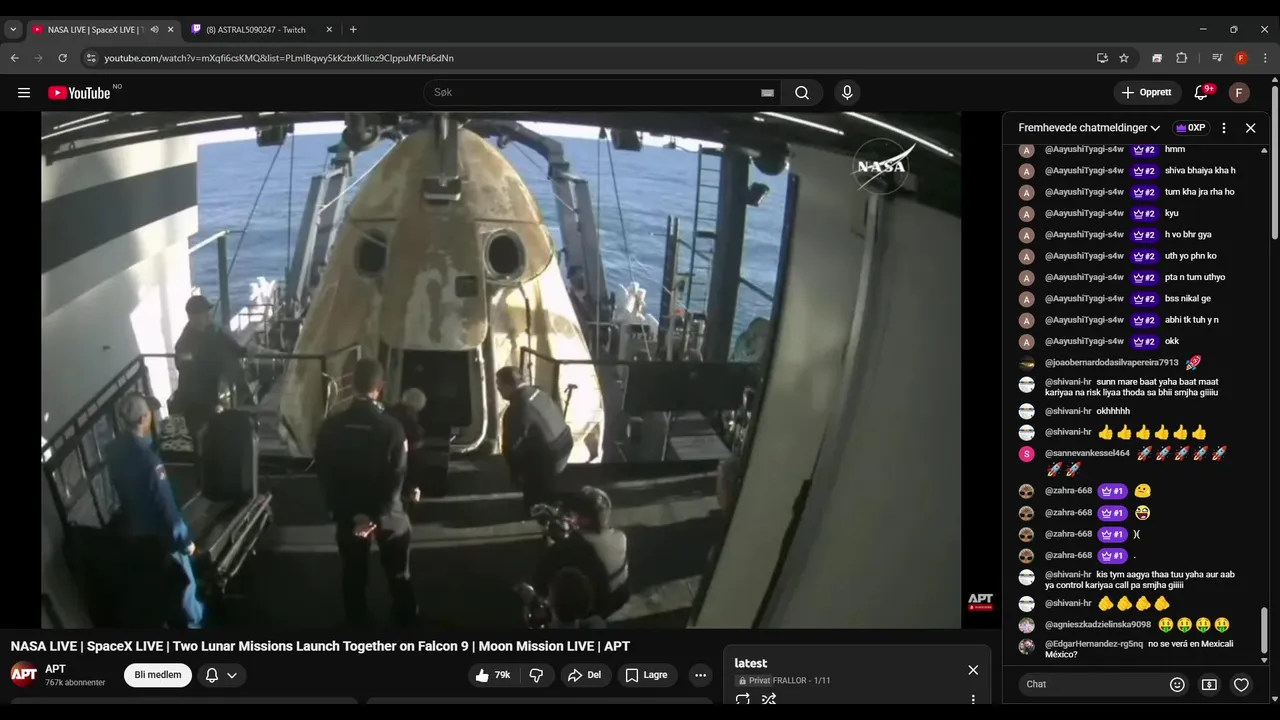Open the Chrome profile F avatar

coord(1241,58)
